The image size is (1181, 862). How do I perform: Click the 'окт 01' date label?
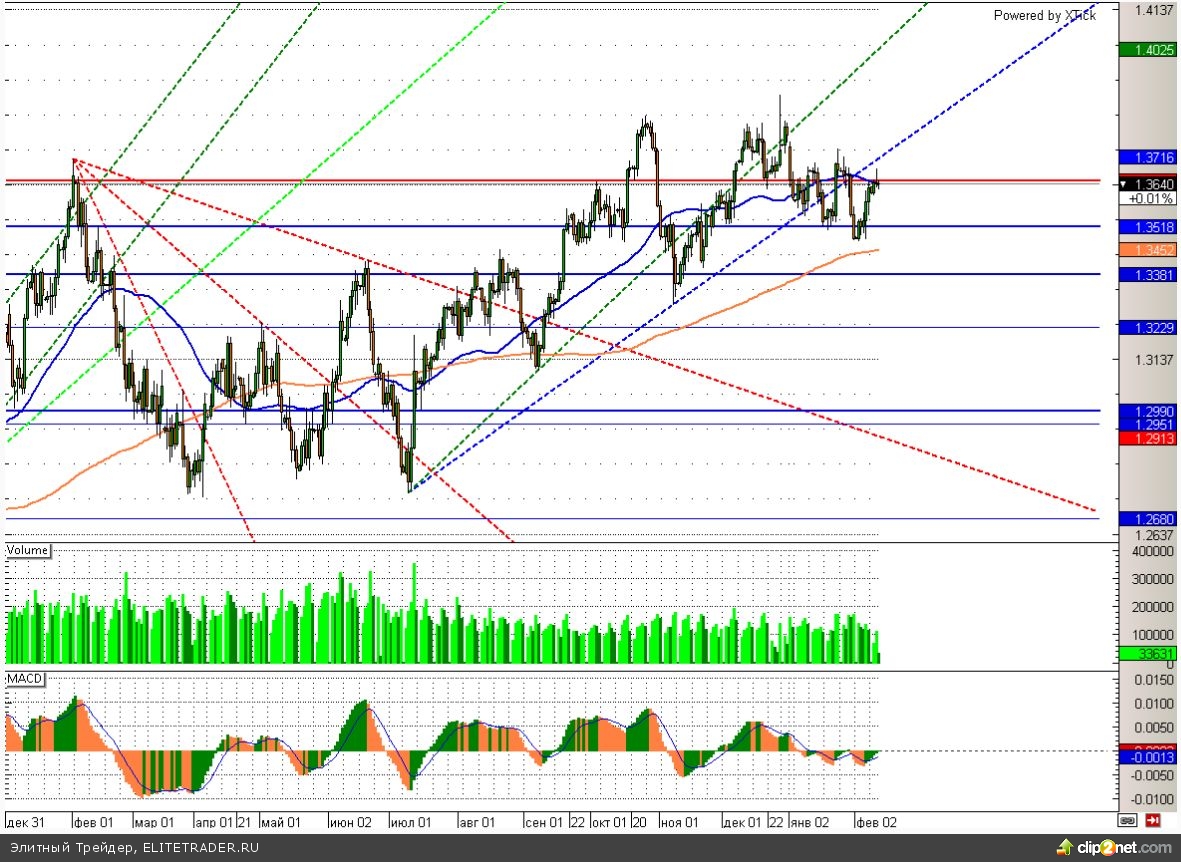(x=610, y=822)
